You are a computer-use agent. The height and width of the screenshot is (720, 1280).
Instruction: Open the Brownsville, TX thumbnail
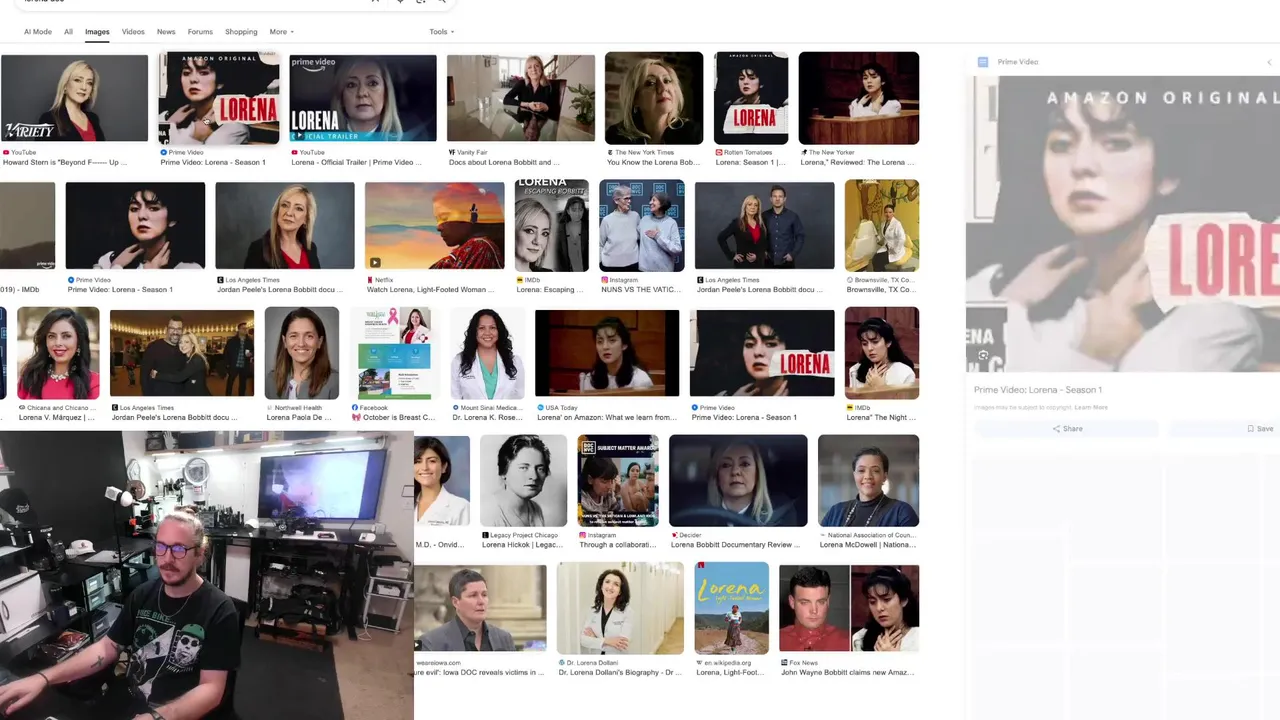[x=882, y=226]
